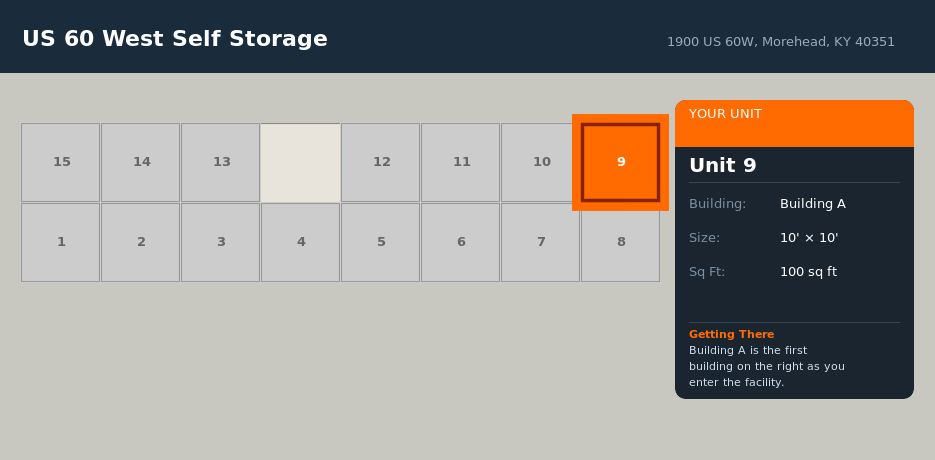
Task: Select the highlighted orange unit 9
Action: click(620, 162)
